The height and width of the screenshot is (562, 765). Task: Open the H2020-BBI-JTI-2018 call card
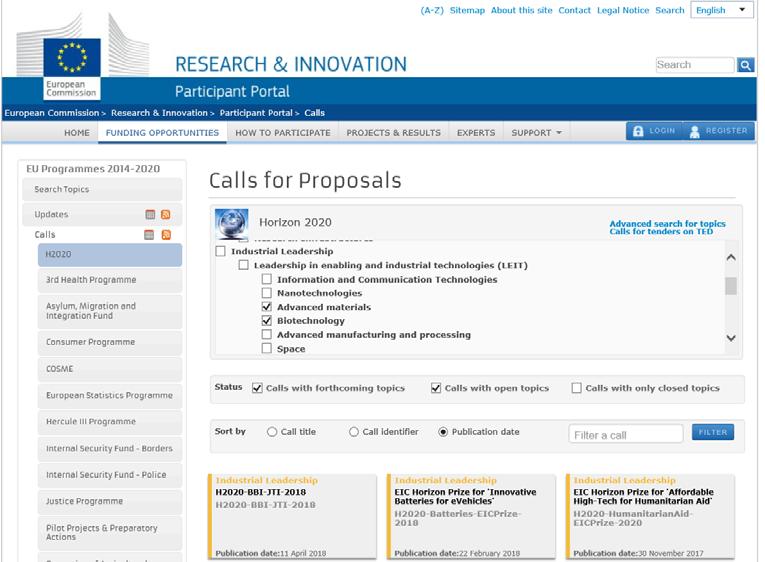(x=292, y=516)
